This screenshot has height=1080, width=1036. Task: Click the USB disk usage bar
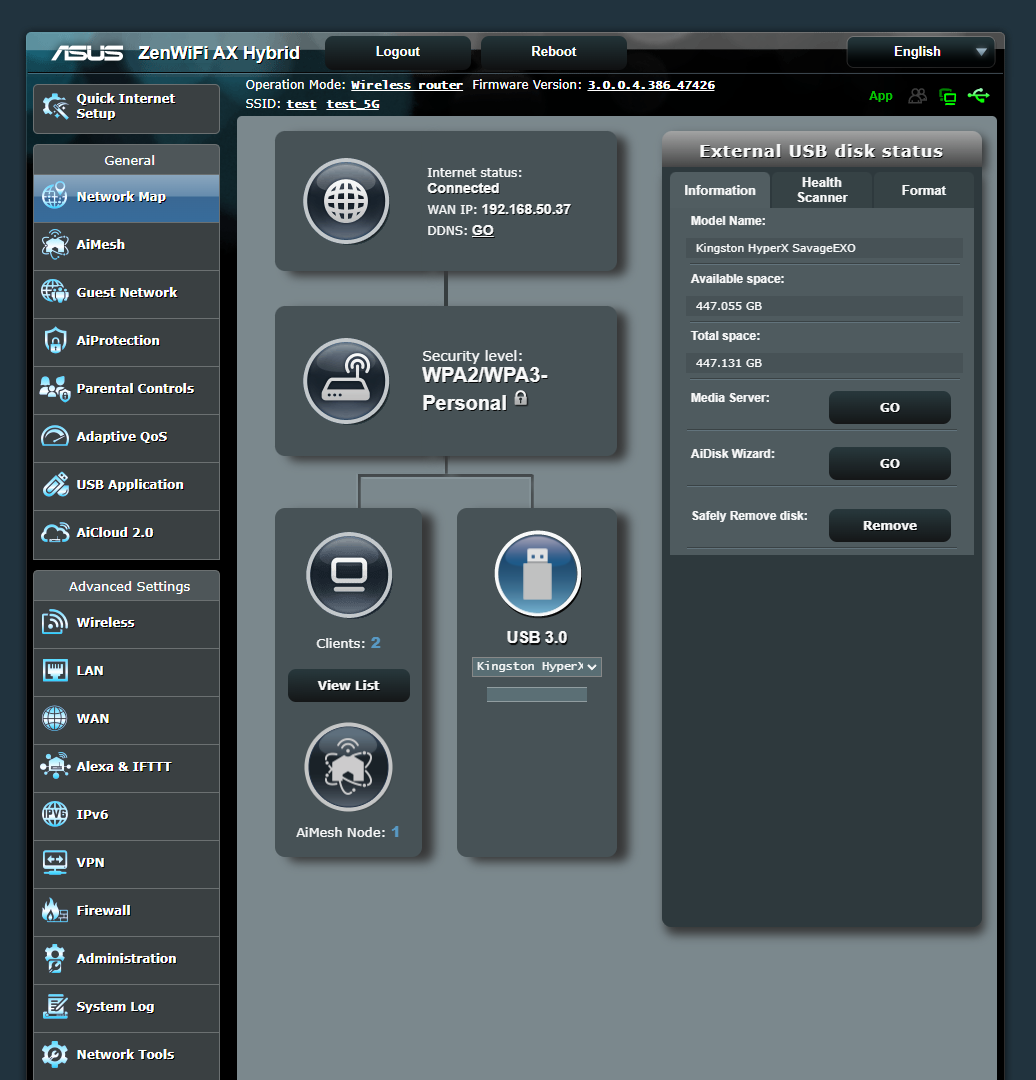point(537,693)
